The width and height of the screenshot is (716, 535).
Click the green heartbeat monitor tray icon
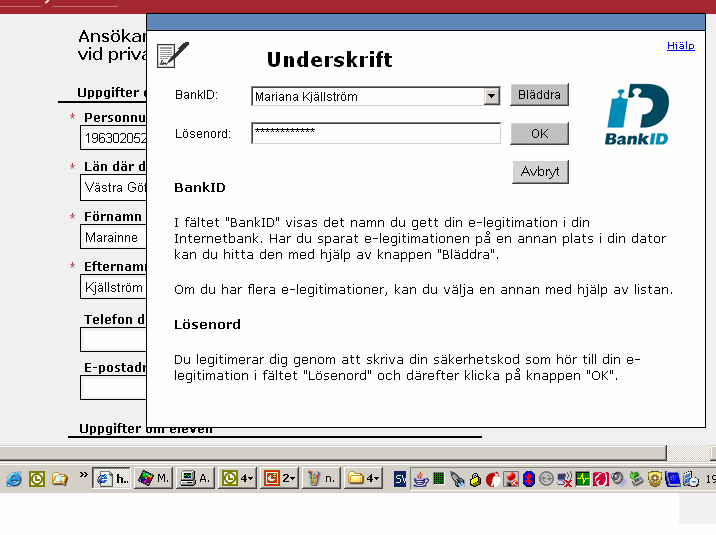click(583, 479)
